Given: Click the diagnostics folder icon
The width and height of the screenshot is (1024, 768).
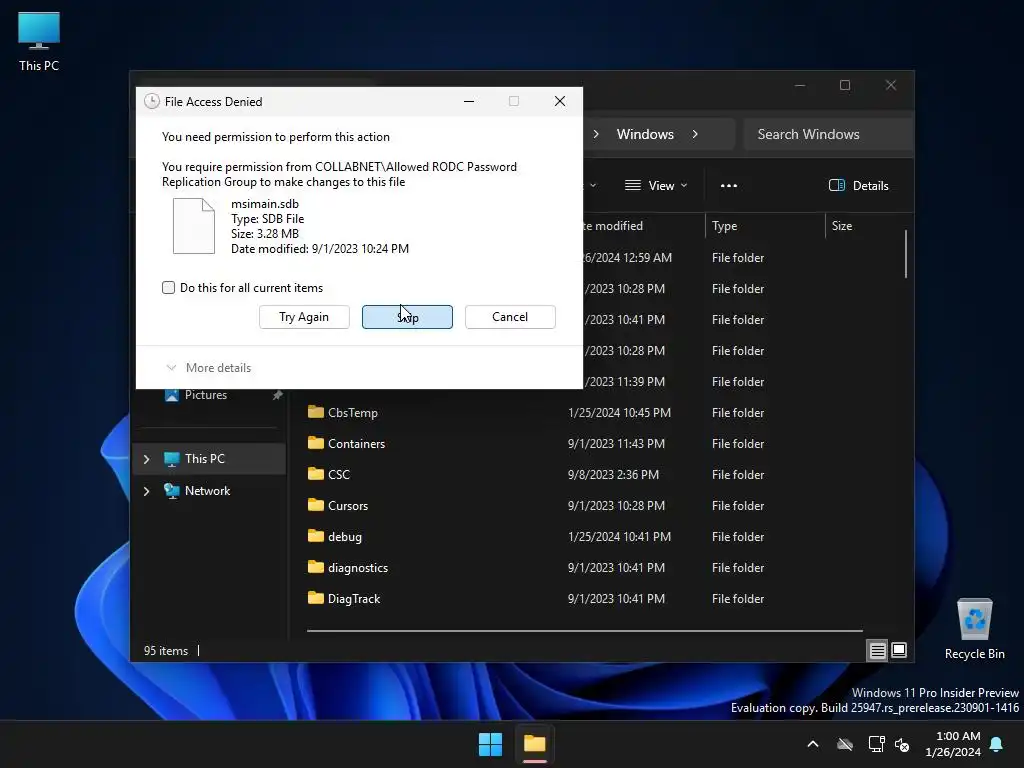Looking at the screenshot, I should click(315, 567).
